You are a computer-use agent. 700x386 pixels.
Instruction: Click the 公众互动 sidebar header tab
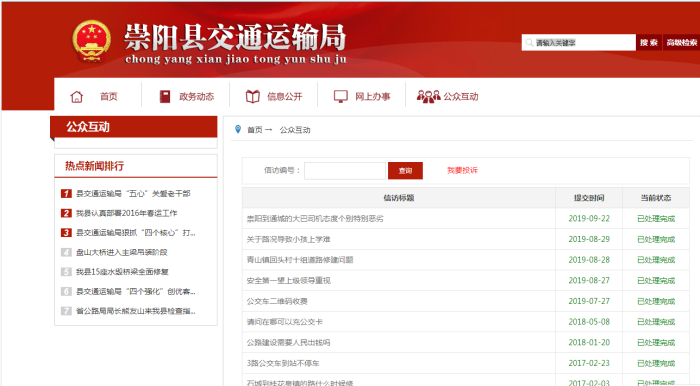pos(133,127)
